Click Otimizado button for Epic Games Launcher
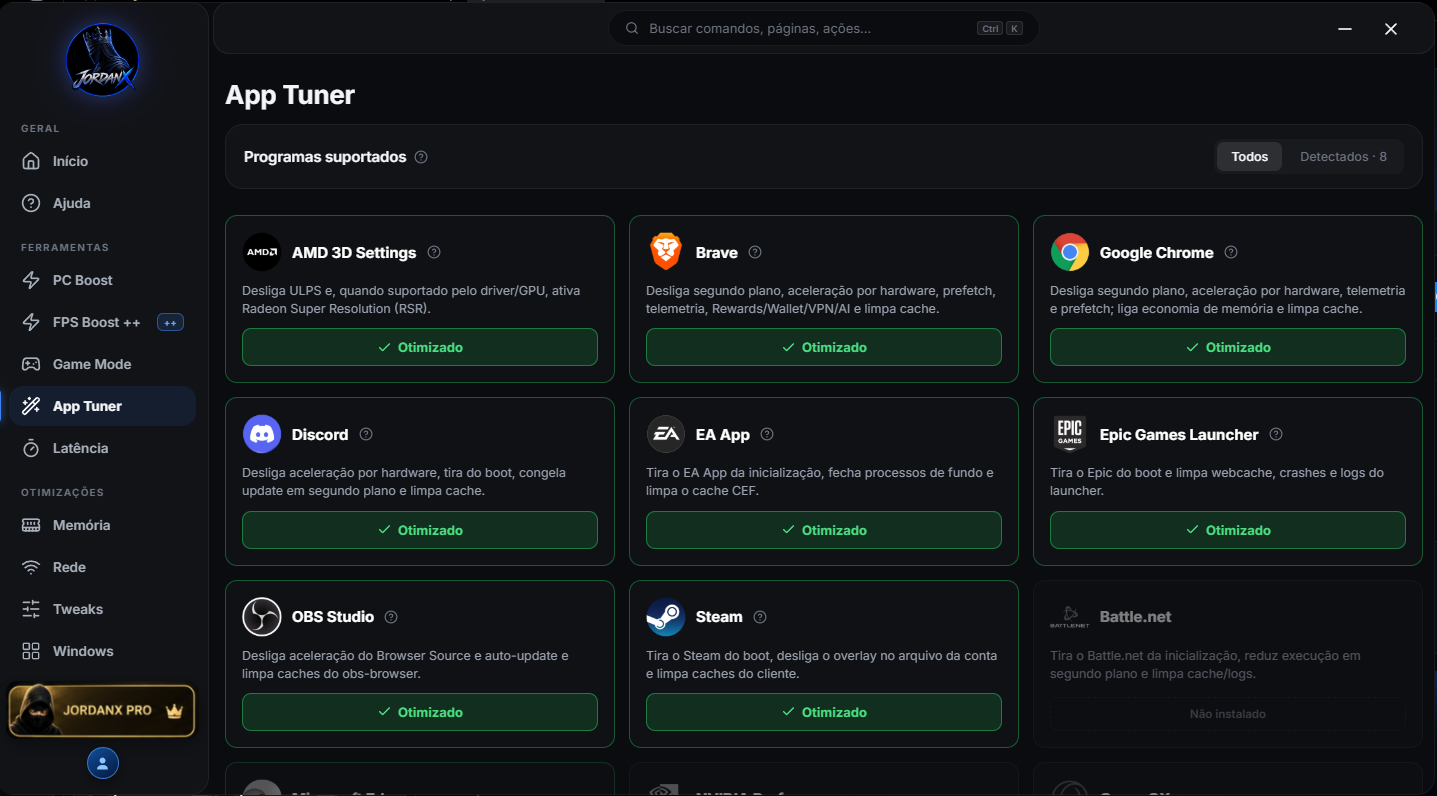This screenshot has height=796, width=1437. pyautogui.click(x=1228, y=530)
